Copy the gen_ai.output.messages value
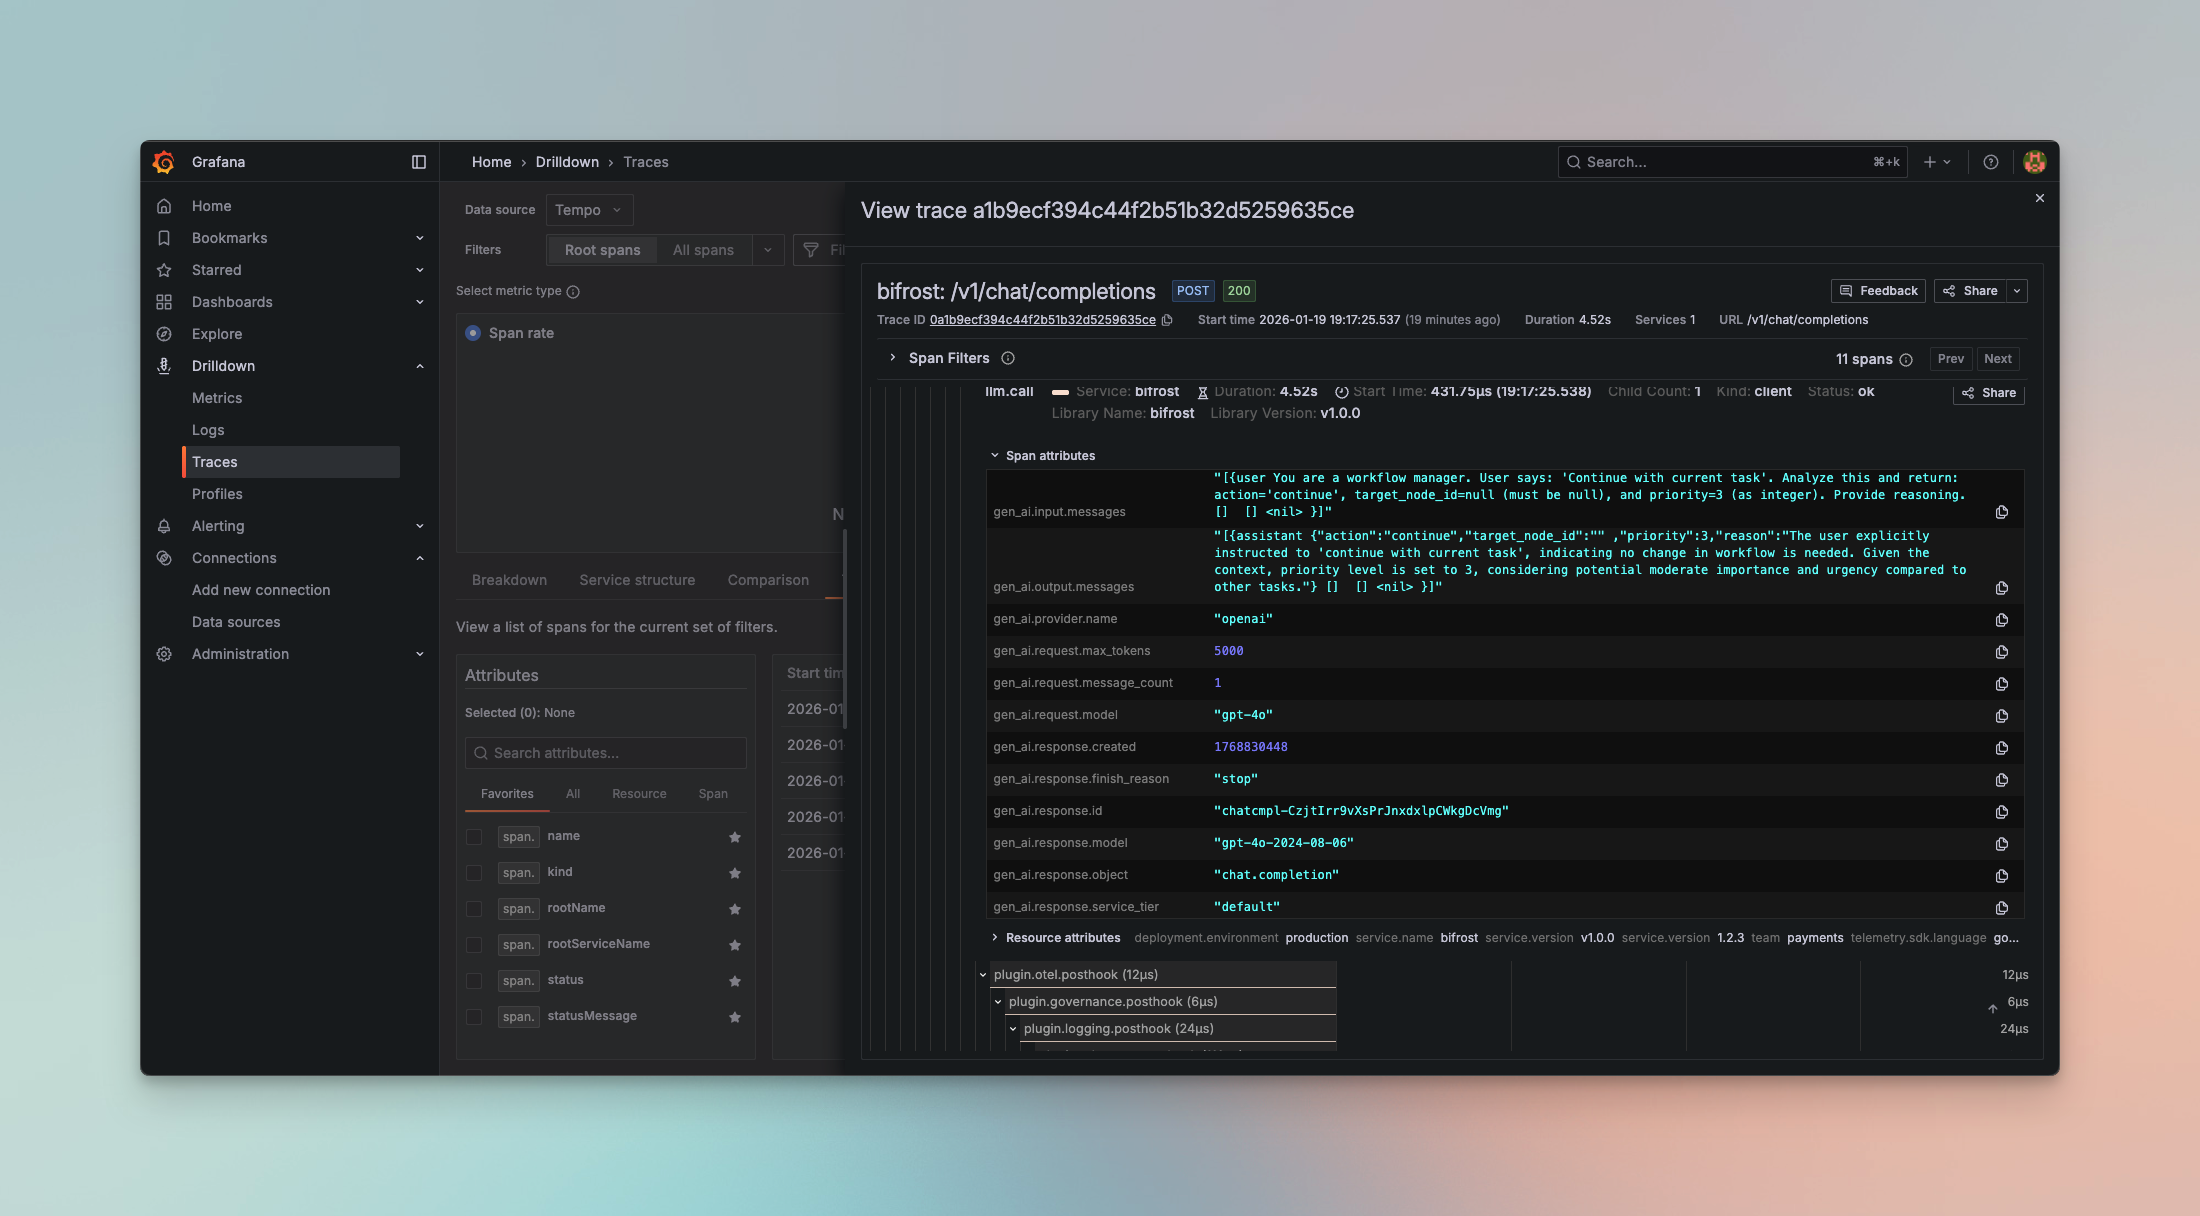The width and height of the screenshot is (2200, 1216). coord(2002,588)
